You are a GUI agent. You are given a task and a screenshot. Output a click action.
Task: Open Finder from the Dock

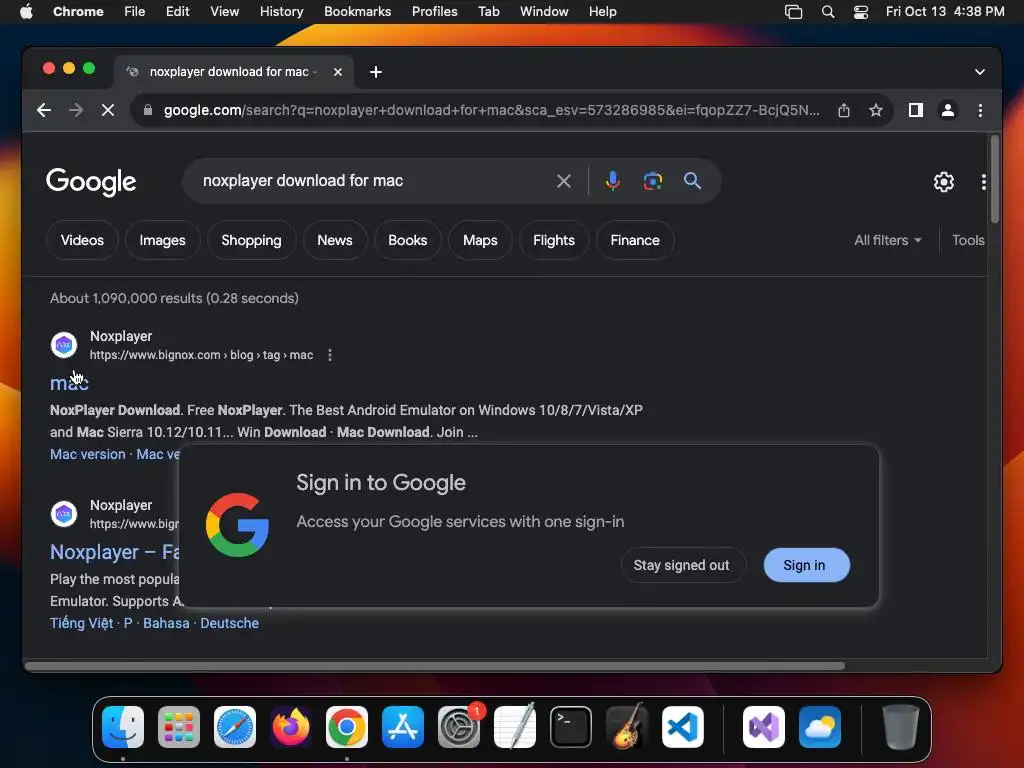[x=123, y=727]
